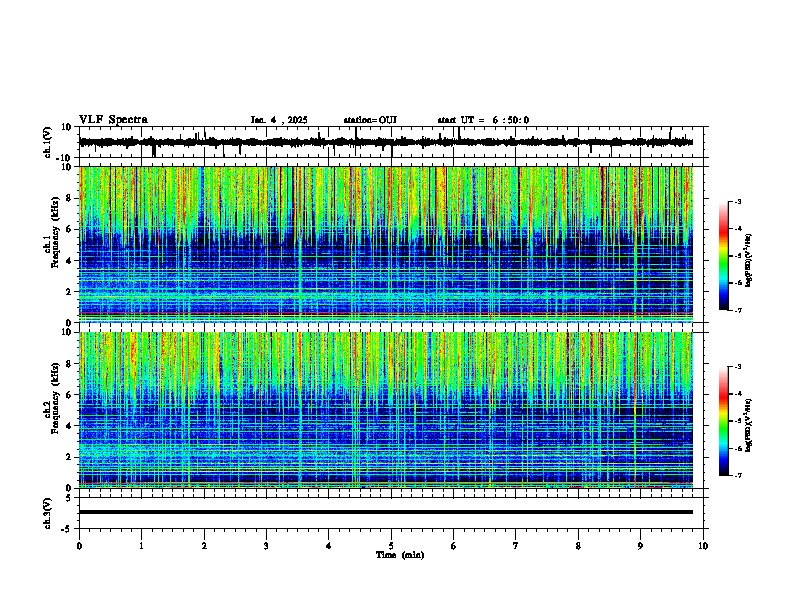Click the ch.3(V) axis label

[48, 513]
